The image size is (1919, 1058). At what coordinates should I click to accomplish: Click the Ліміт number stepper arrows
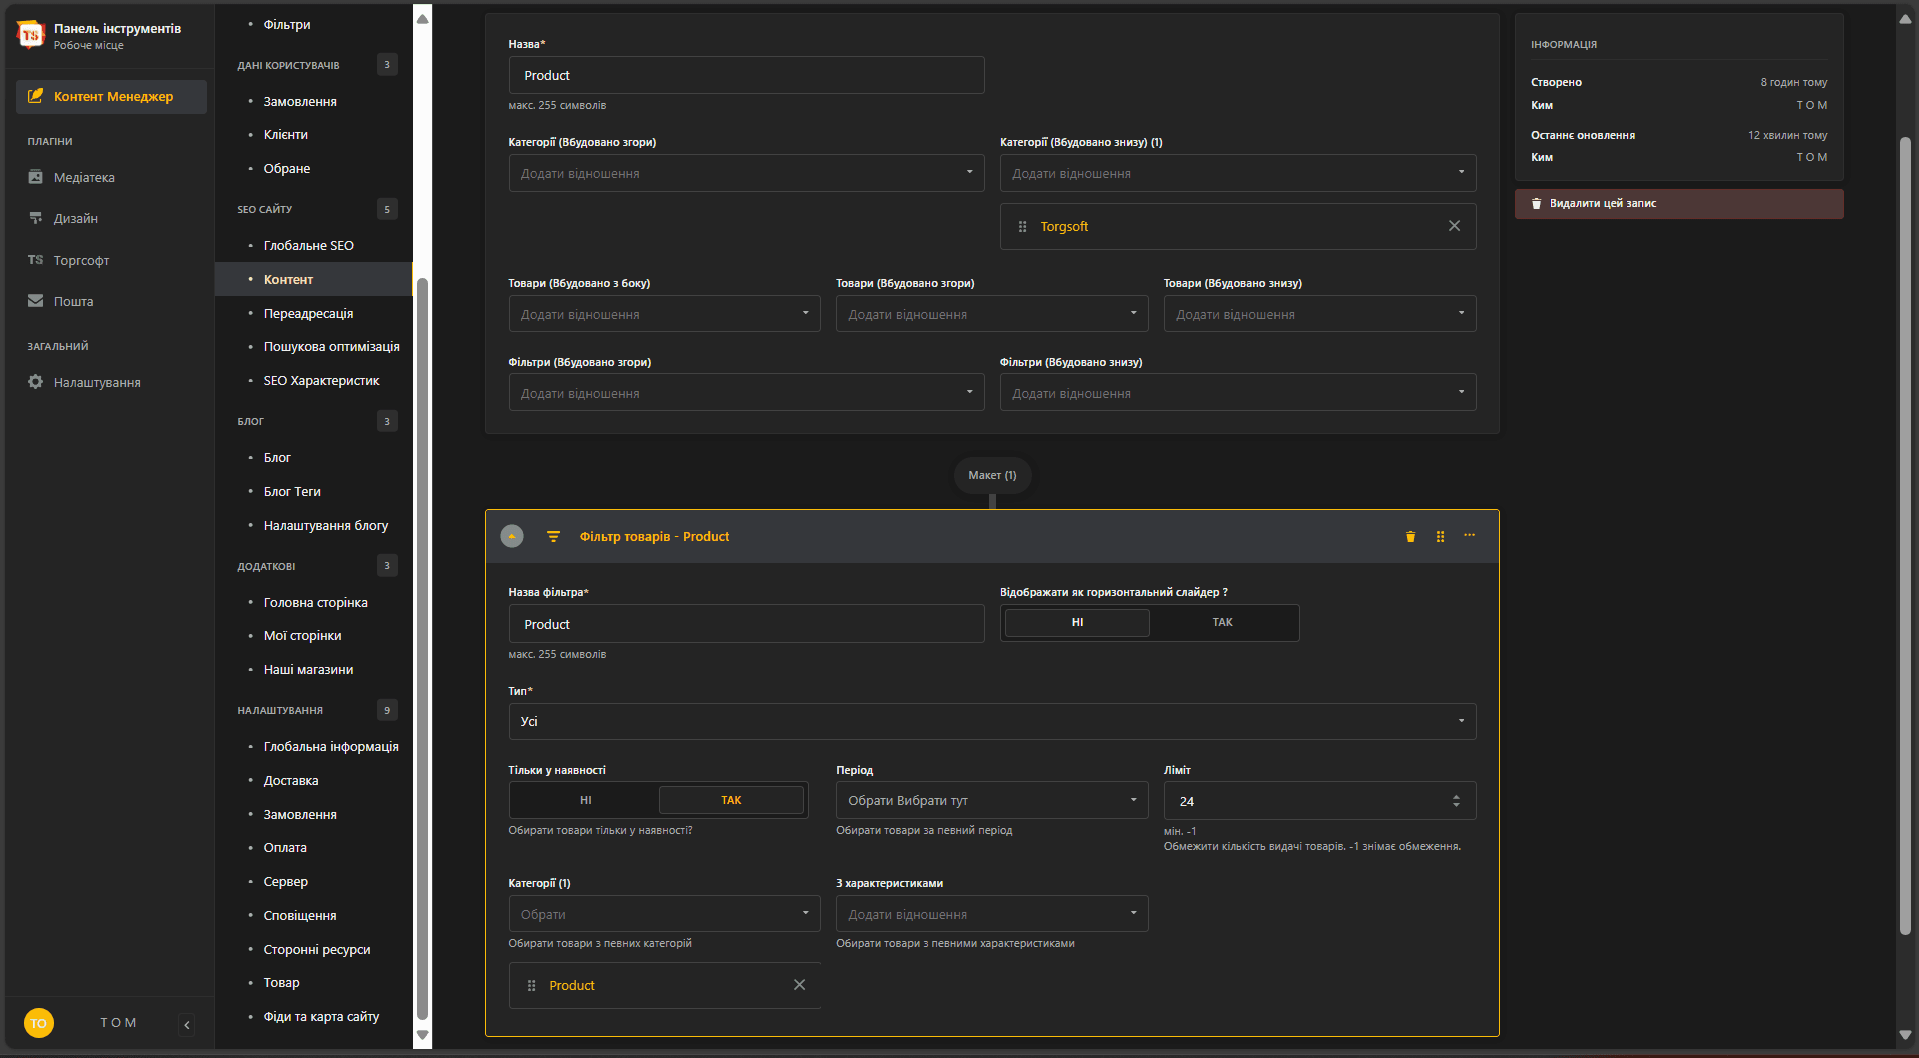tap(1456, 801)
